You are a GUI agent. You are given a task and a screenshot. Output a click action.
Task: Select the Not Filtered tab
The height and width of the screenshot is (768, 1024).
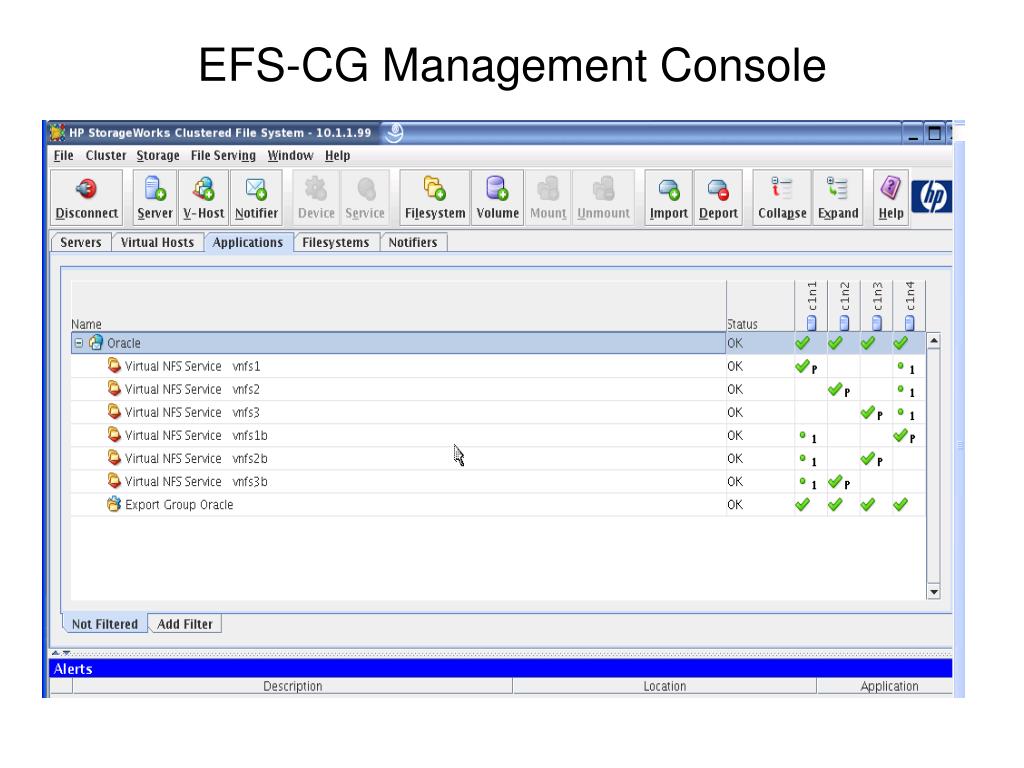coord(105,624)
